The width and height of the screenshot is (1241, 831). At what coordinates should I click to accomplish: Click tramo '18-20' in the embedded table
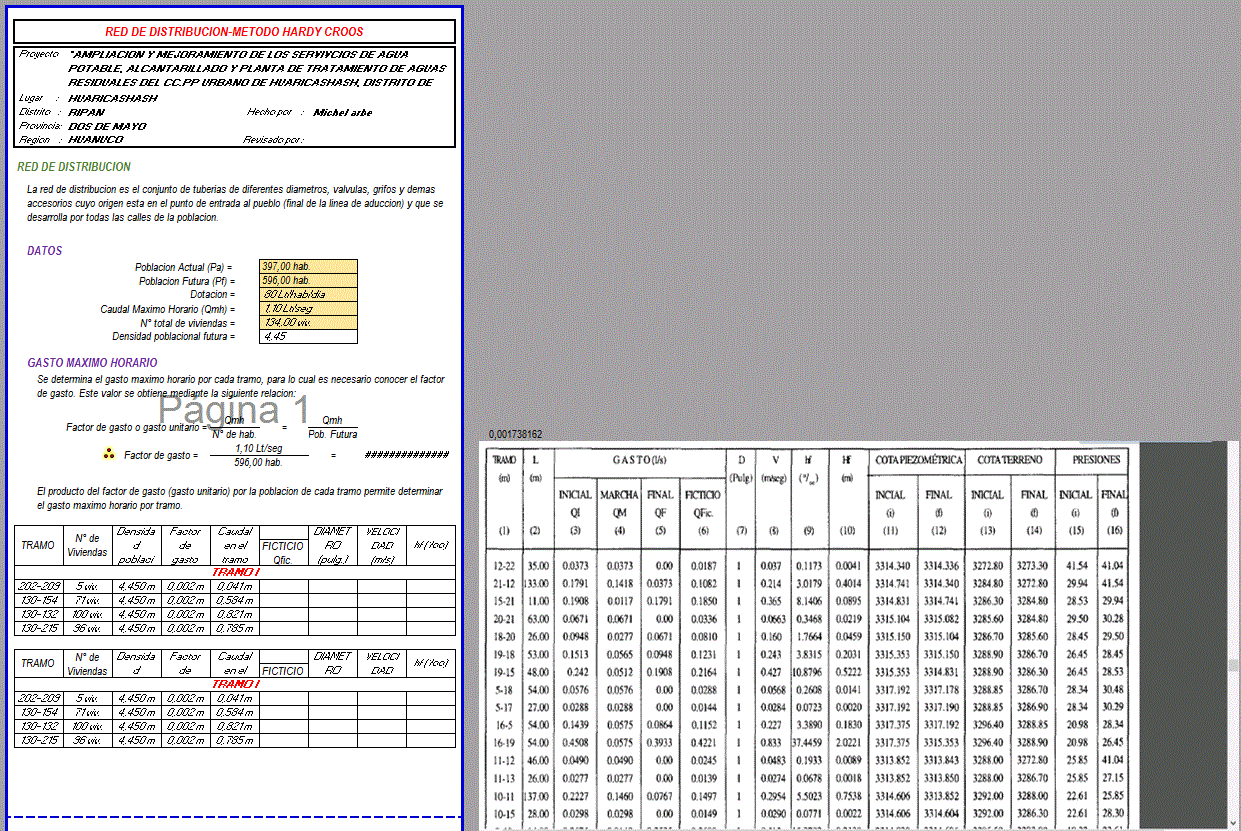pos(504,636)
